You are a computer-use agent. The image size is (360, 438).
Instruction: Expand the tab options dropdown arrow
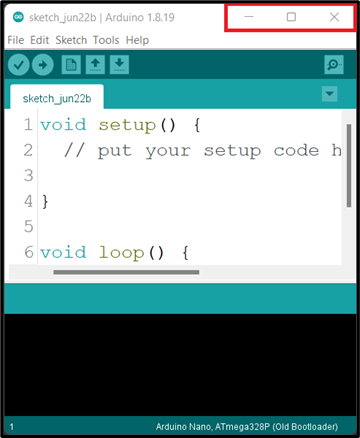(330, 94)
